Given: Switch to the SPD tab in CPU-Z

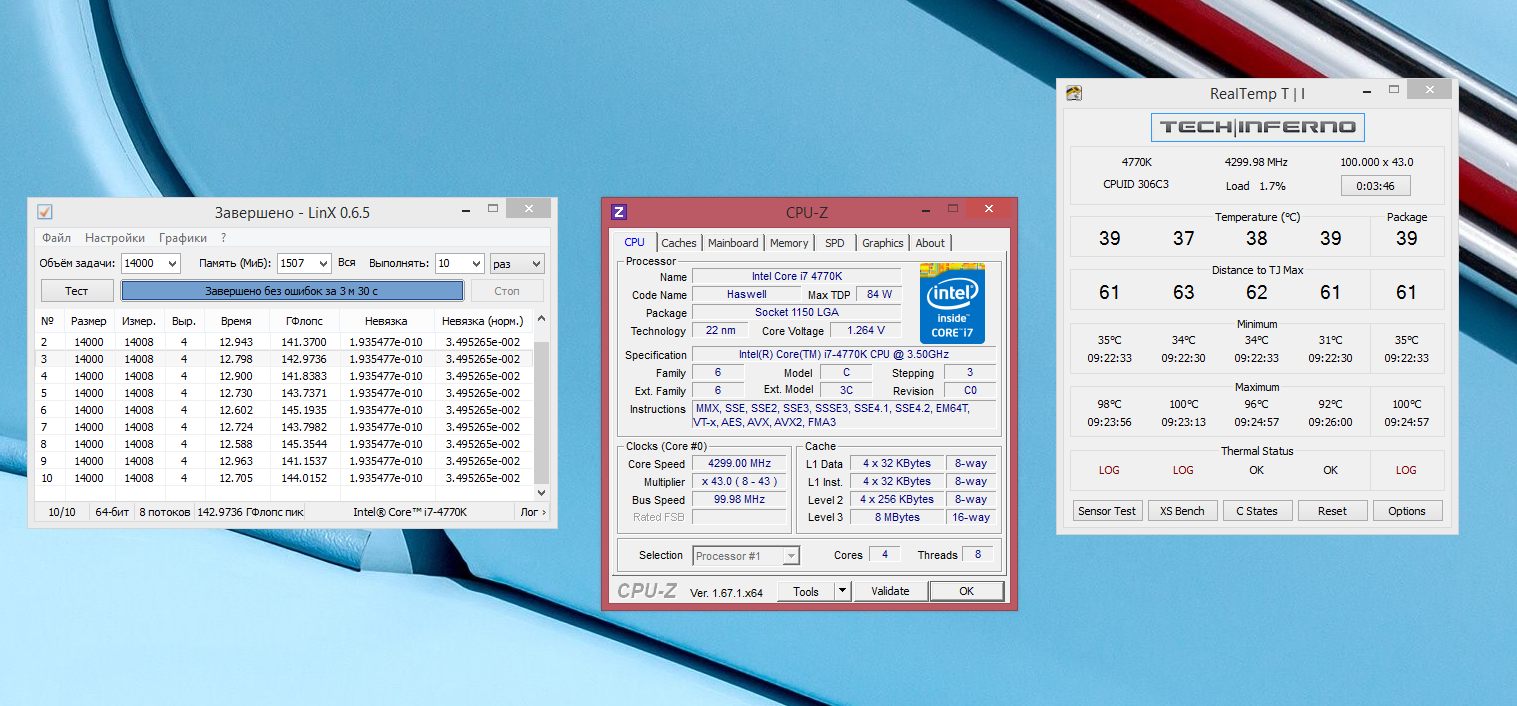Looking at the screenshot, I should point(834,243).
